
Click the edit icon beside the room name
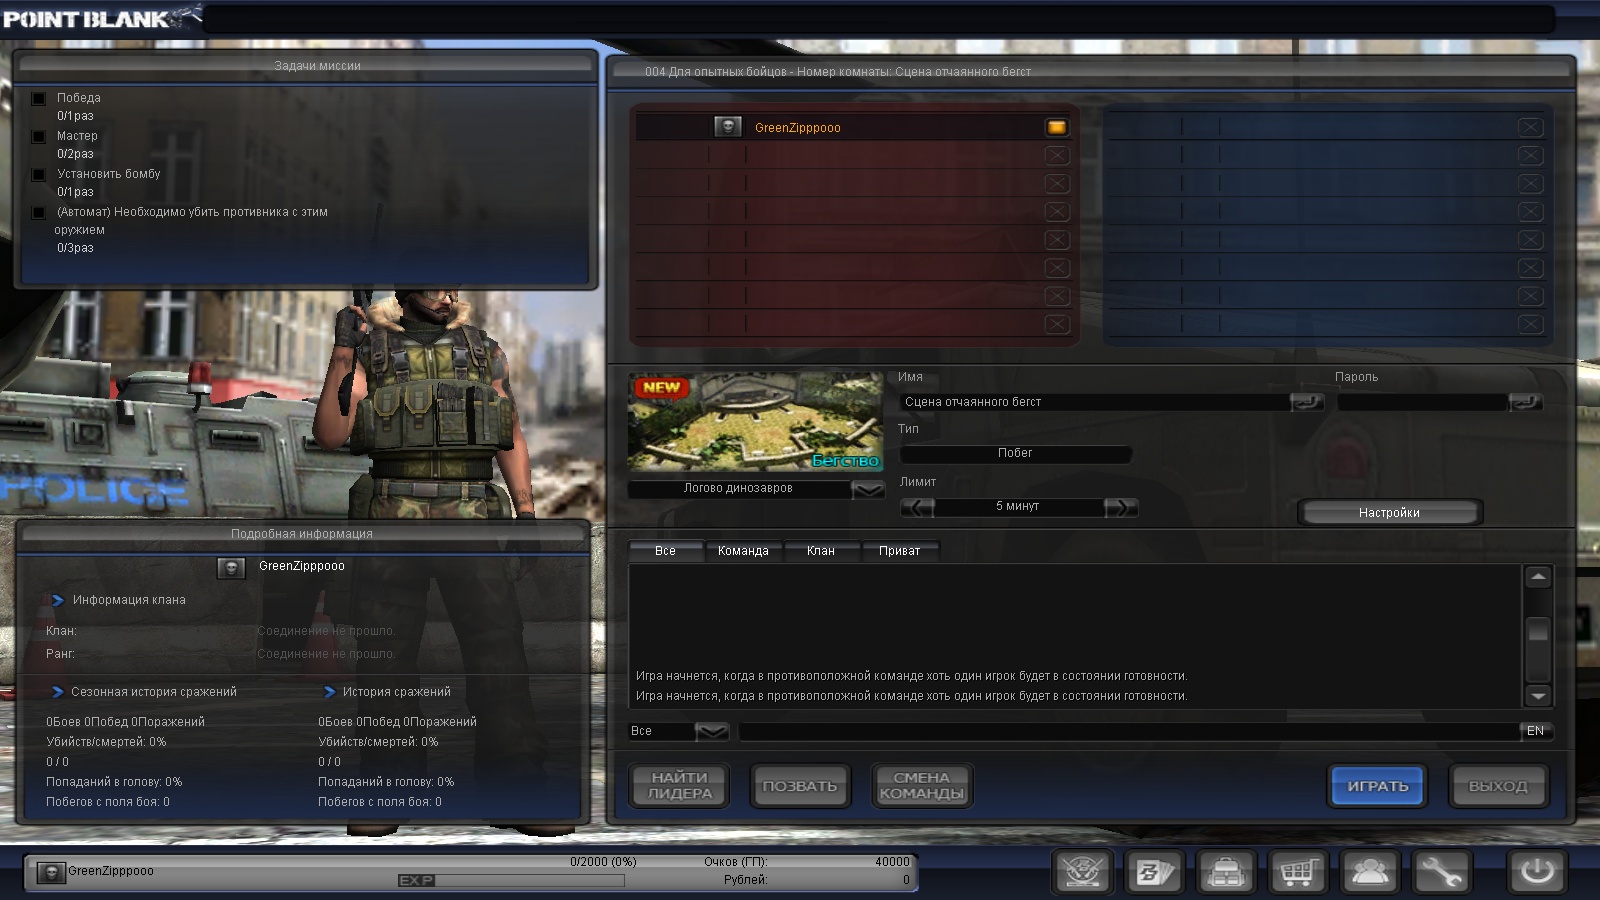(x=1307, y=402)
